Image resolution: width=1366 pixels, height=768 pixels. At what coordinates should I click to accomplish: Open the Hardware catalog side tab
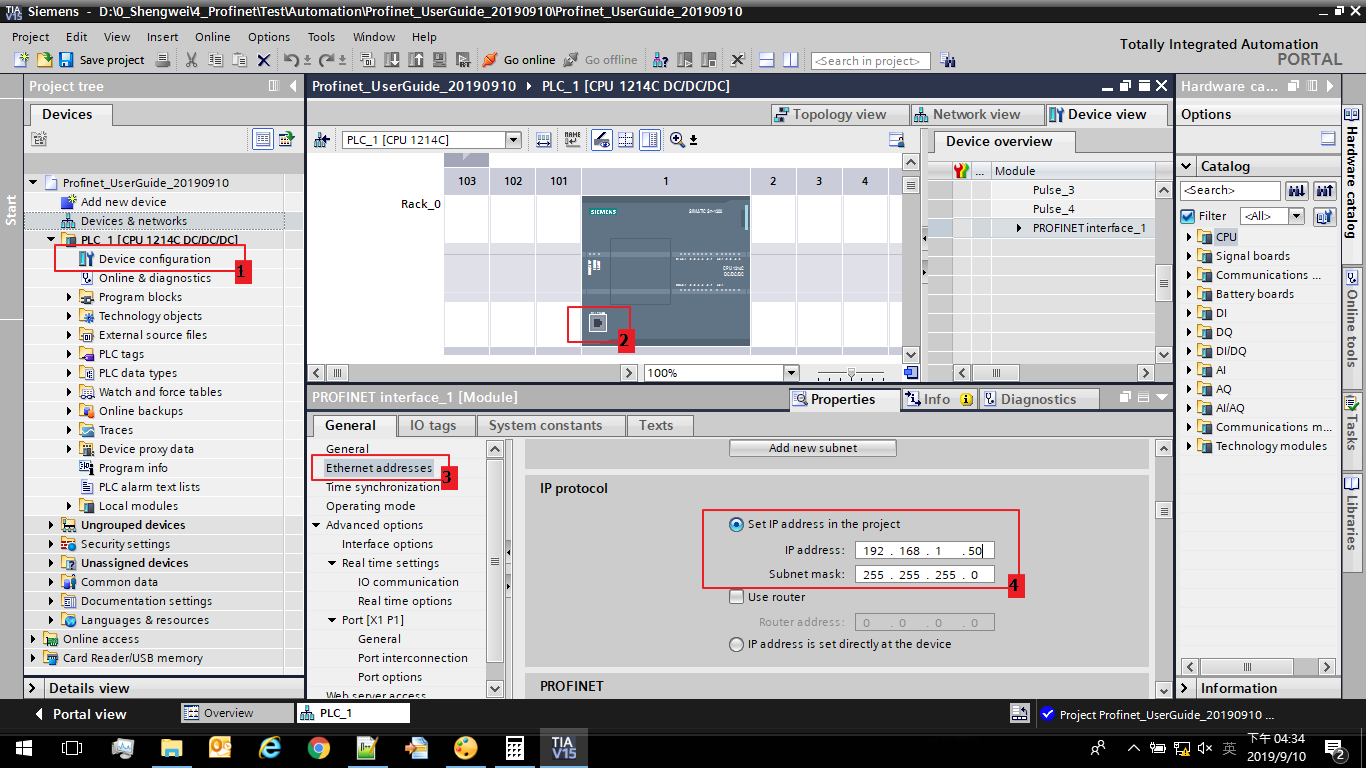1352,171
